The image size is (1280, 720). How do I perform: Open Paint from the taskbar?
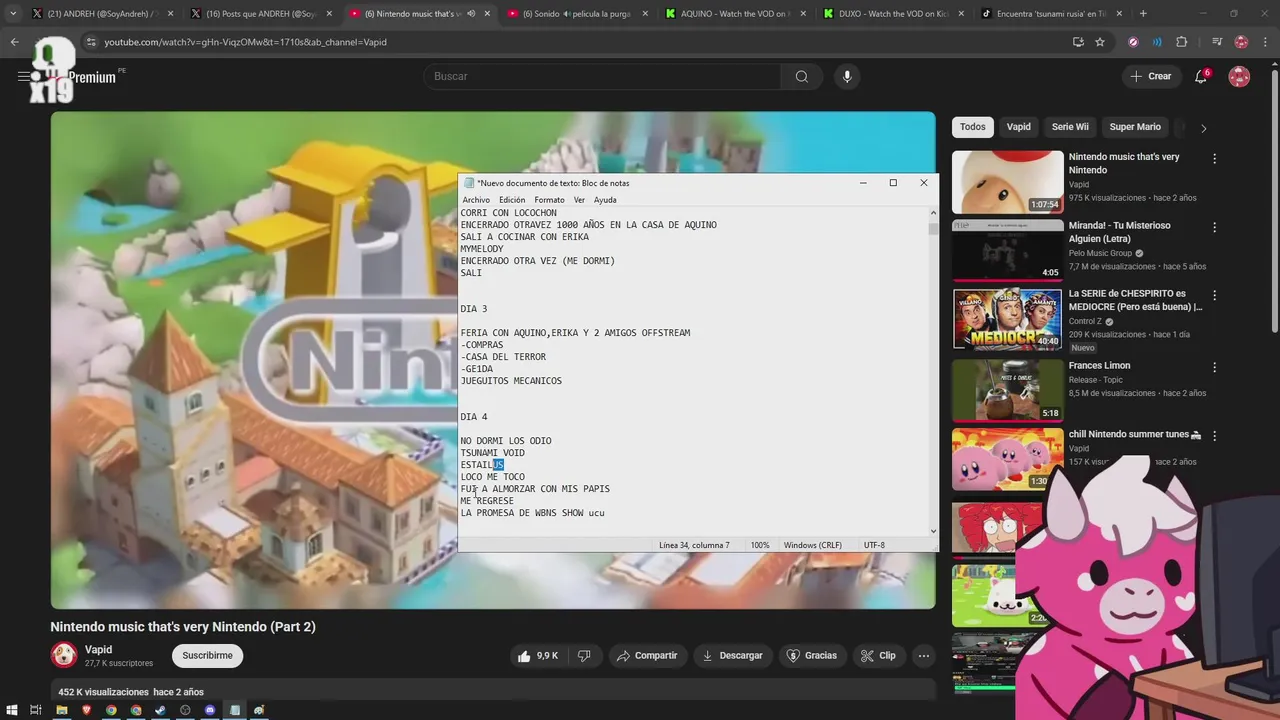point(259,710)
